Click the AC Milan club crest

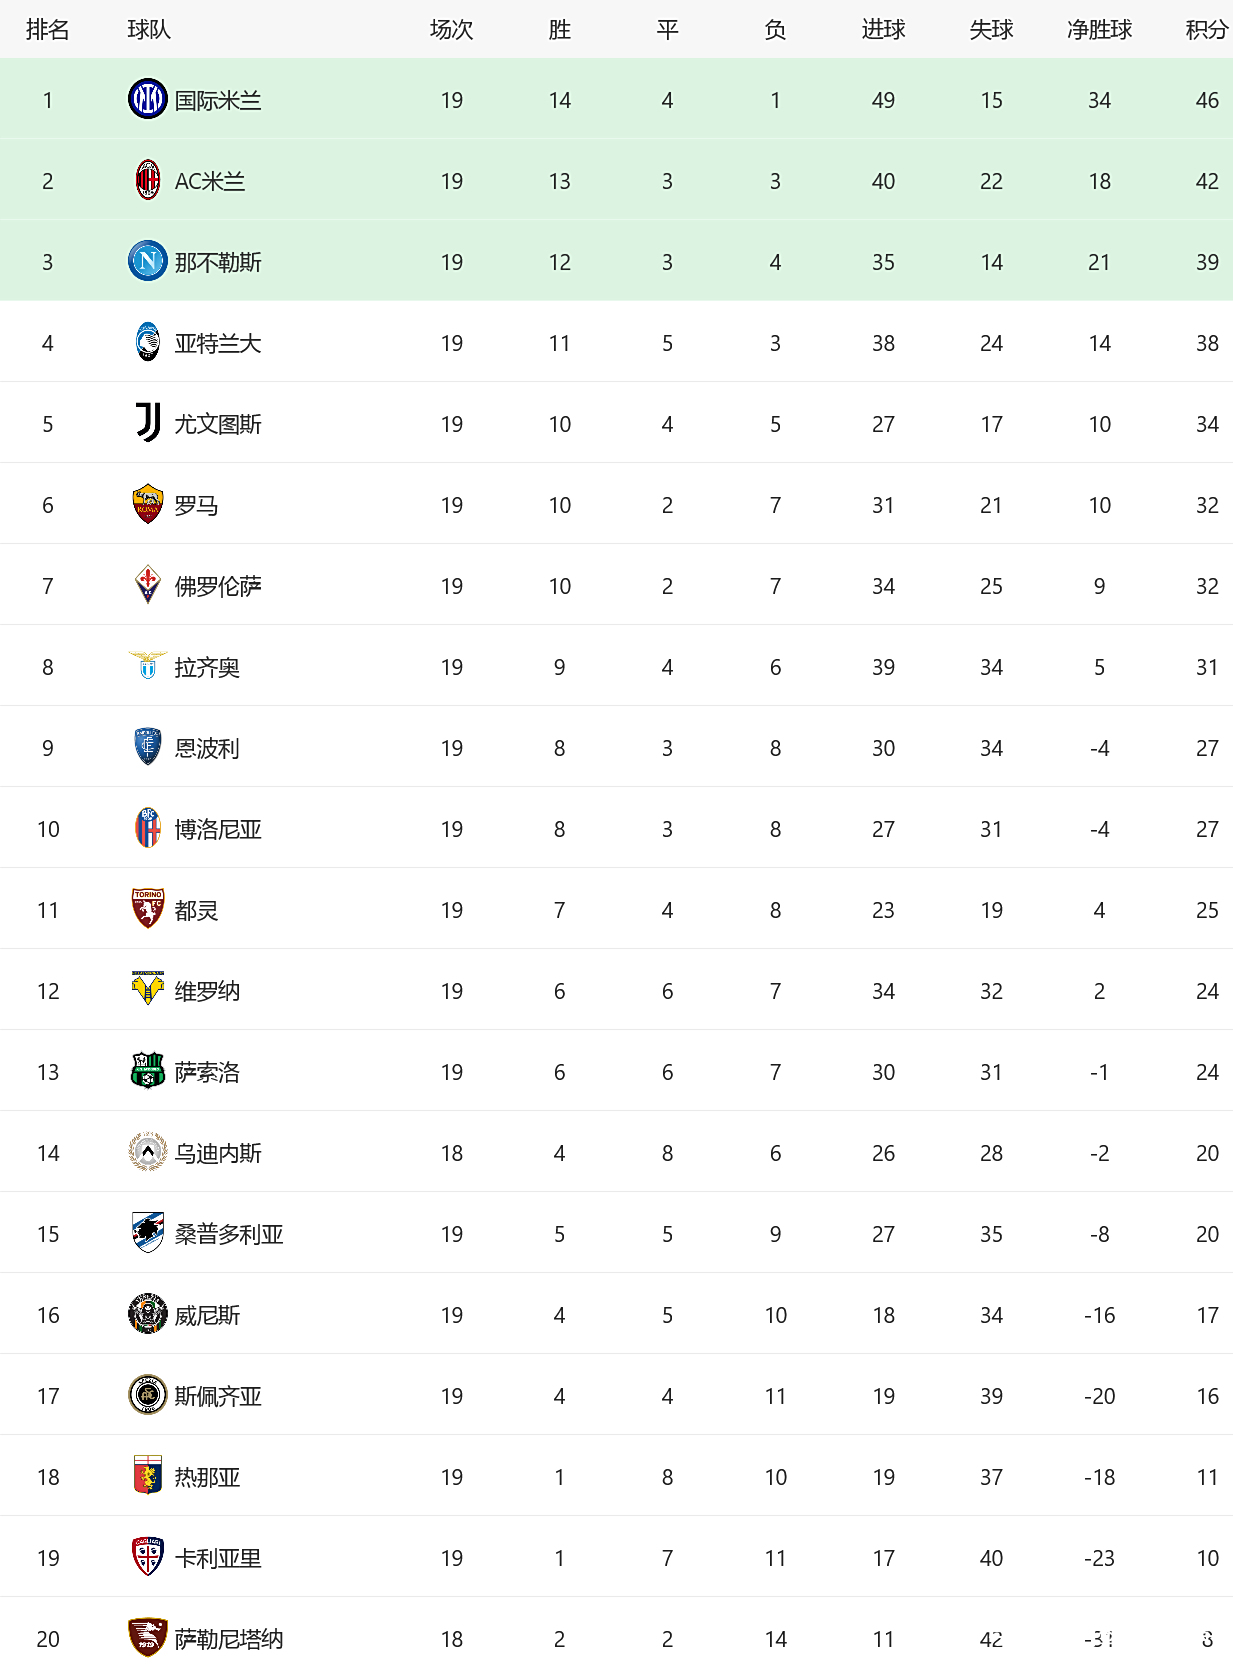(x=148, y=180)
